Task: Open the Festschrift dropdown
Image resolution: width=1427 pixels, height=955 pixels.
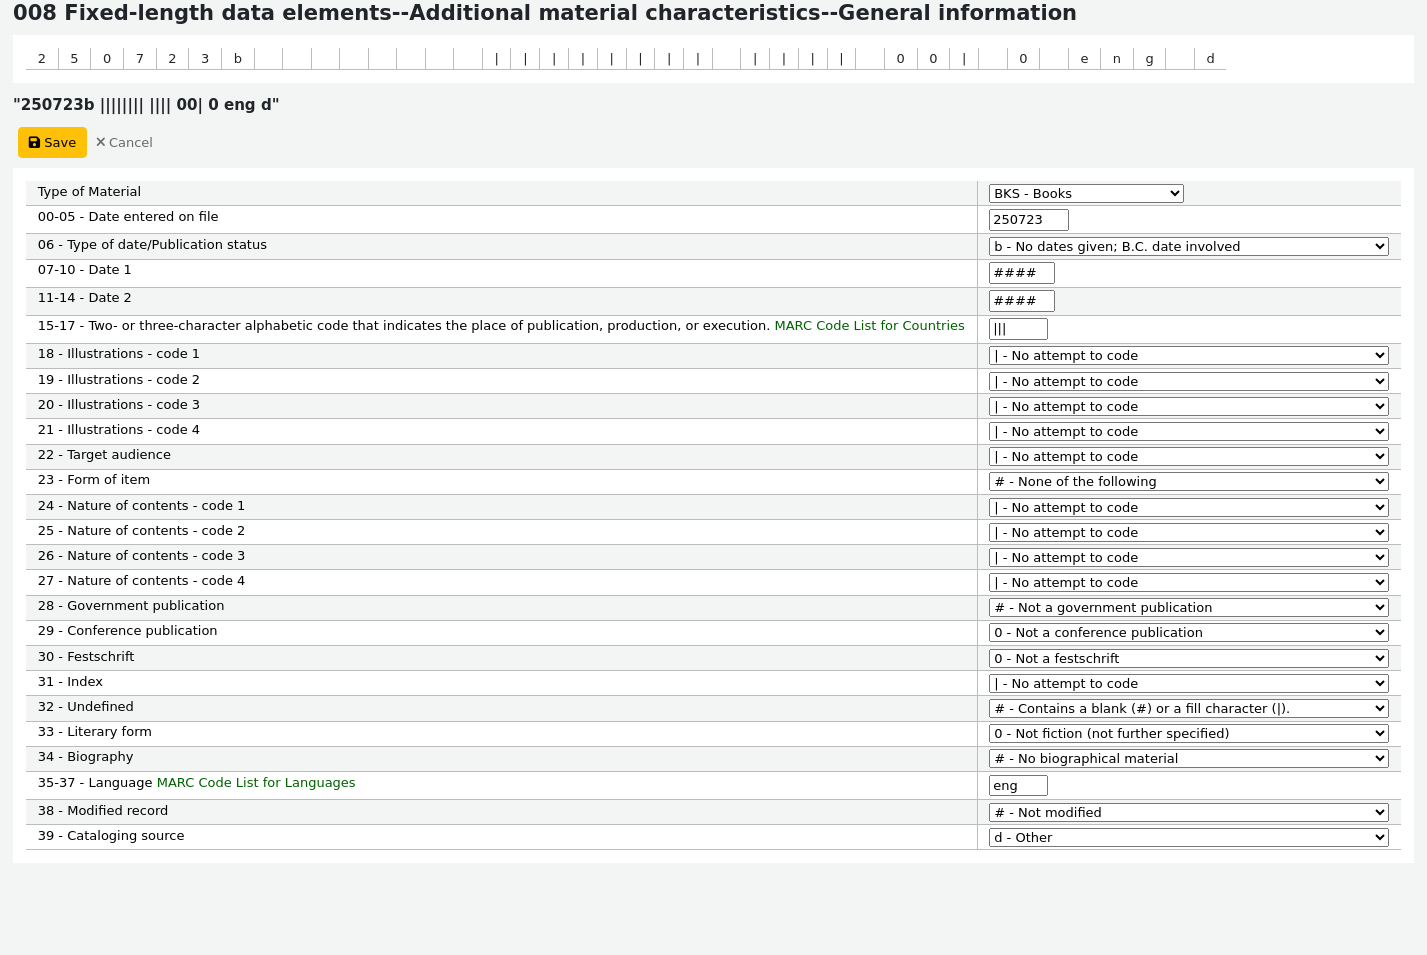Action: pos(1188,659)
